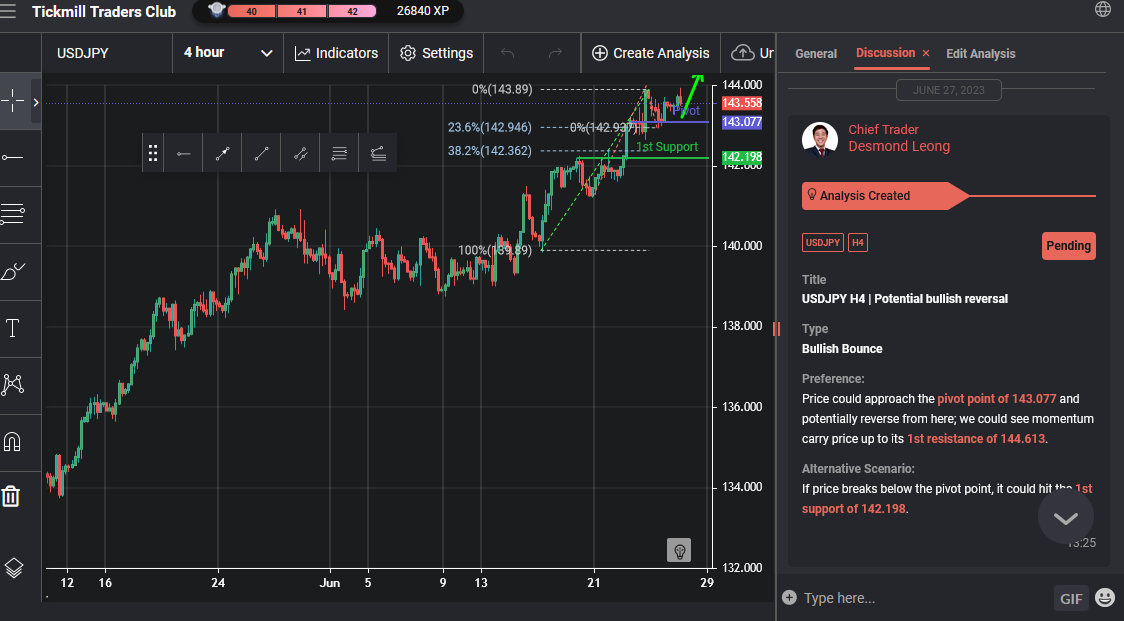1124x621 pixels.
Task: Click the scroll-down chevron in discussion
Action: click(x=1065, y=518)
